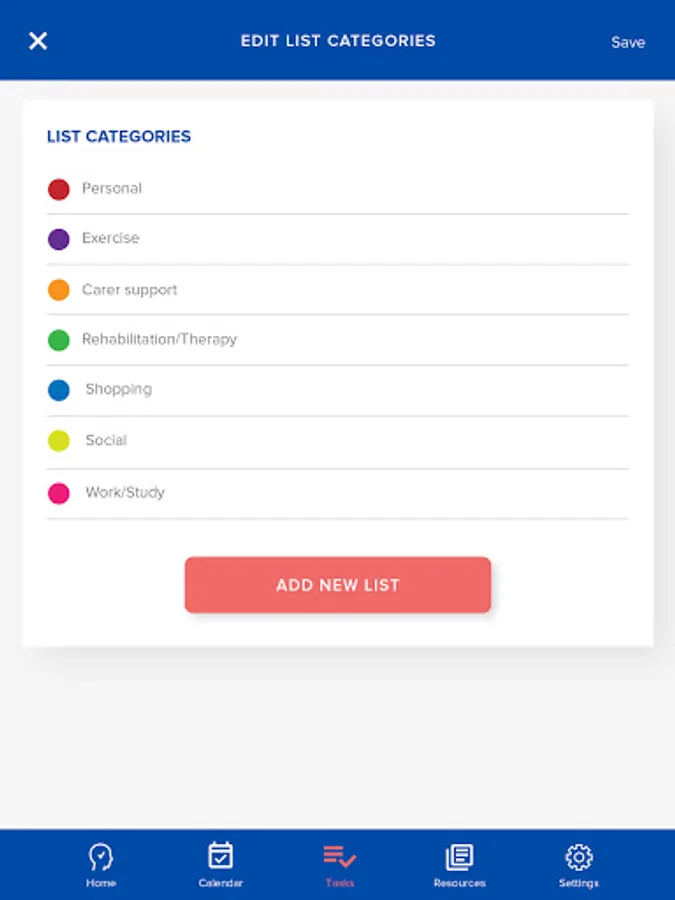Pick the yellow Social color dot
The width and height of the screenshot is (675, 900).
point(59,441)
